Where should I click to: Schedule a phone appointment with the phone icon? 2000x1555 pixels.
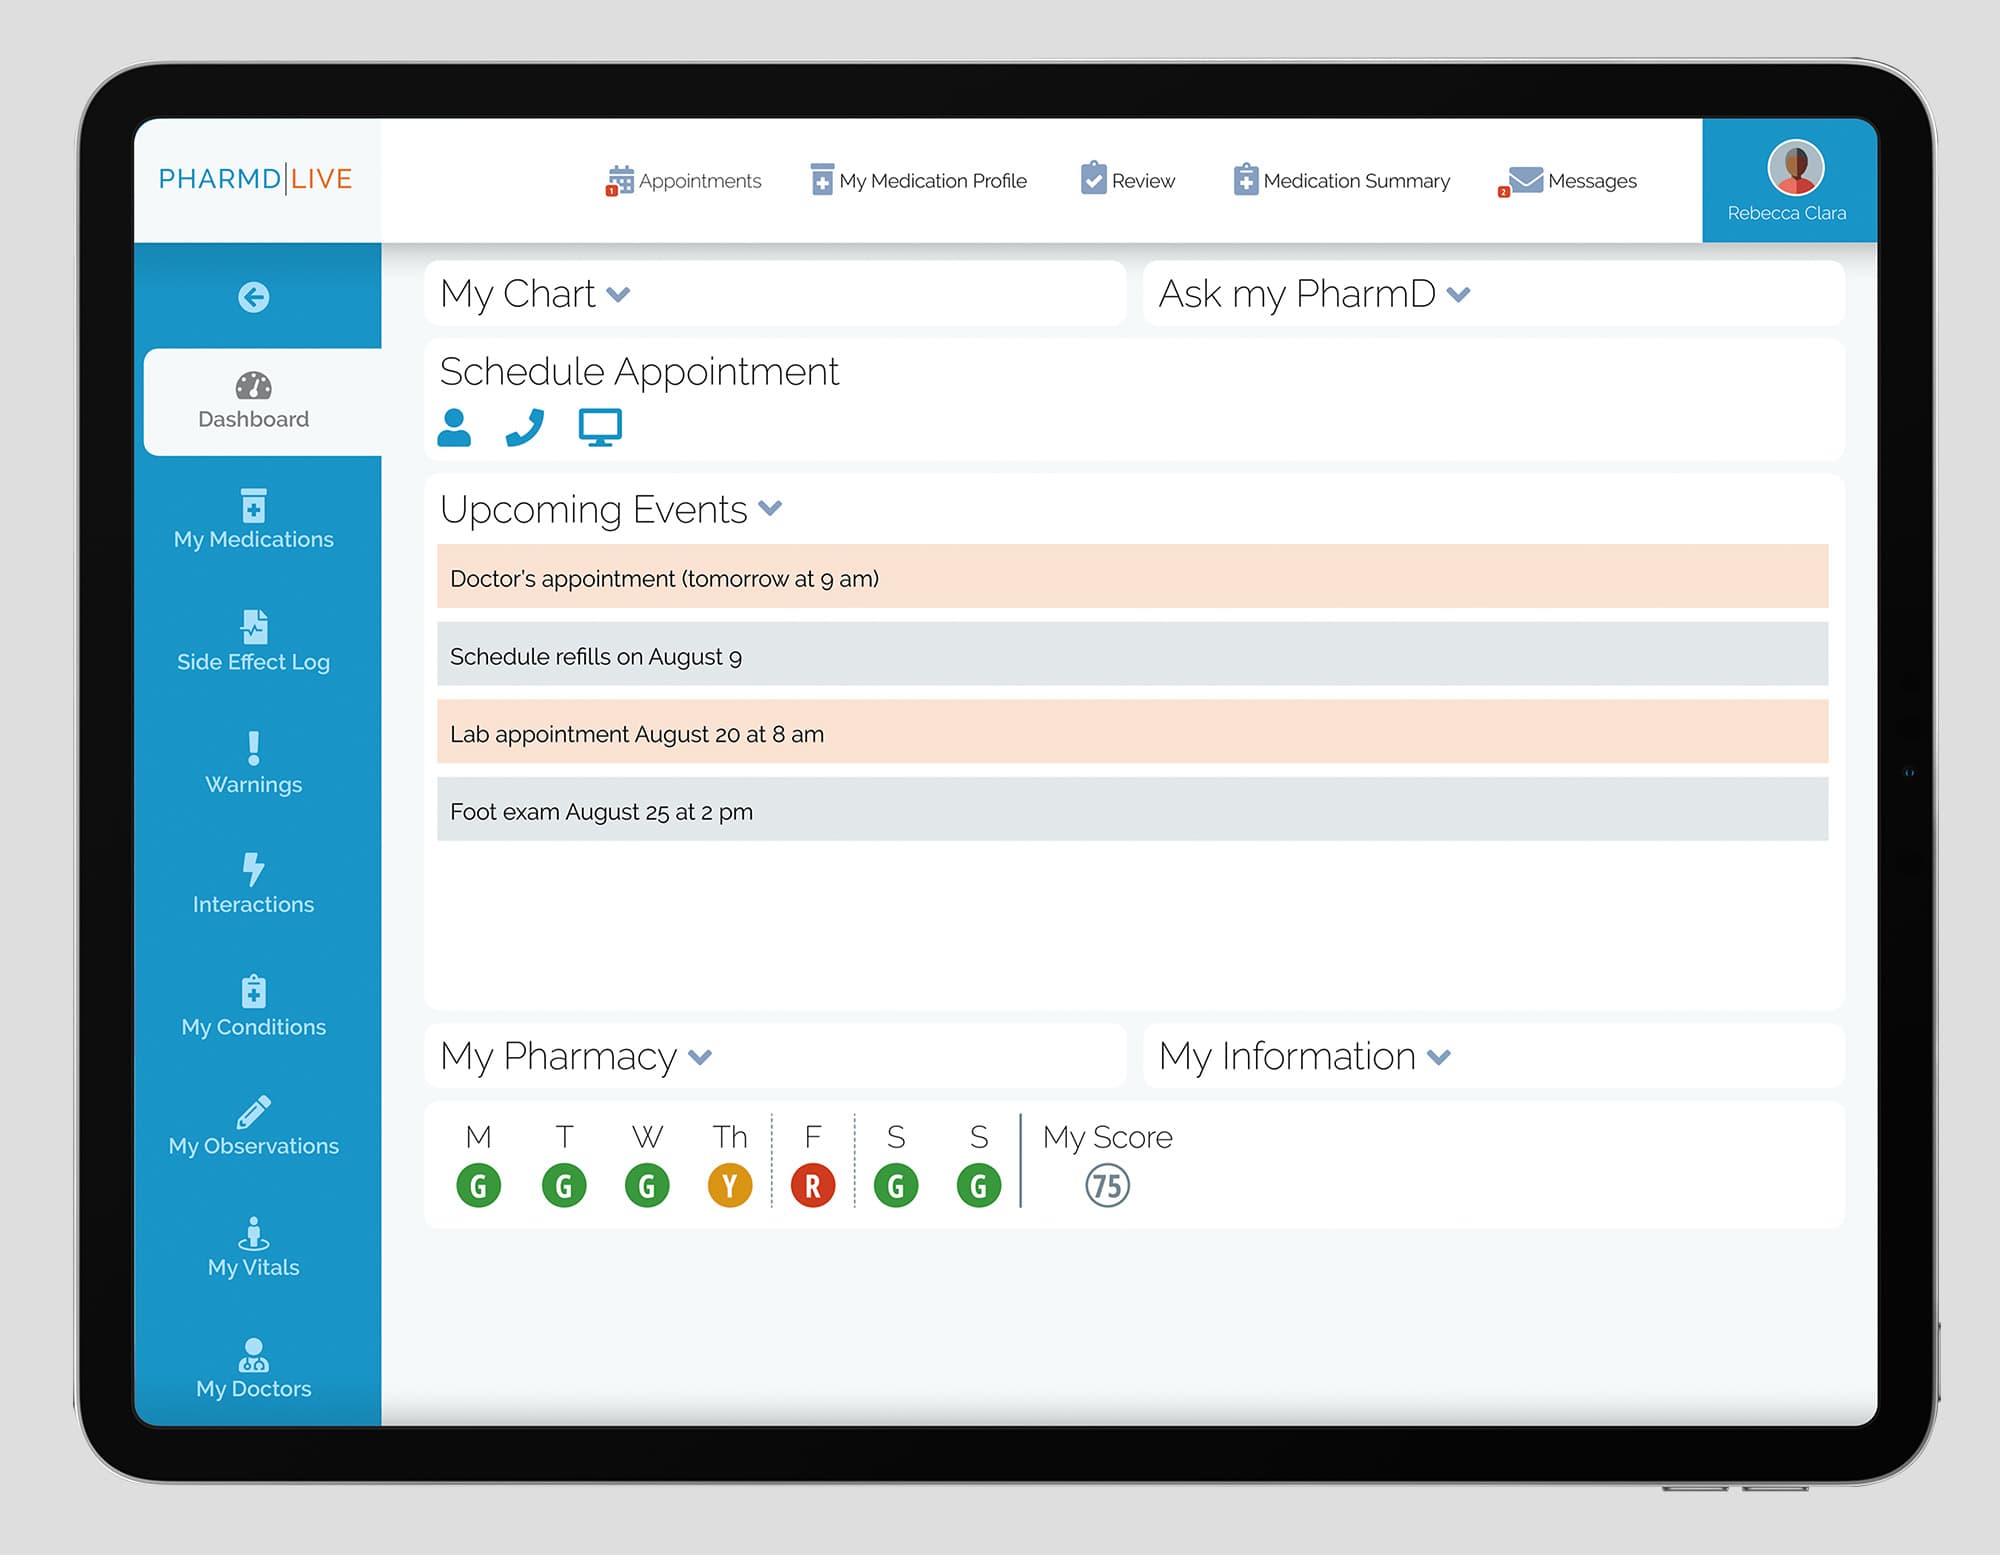pyautogui.click(x=525, y=427)
